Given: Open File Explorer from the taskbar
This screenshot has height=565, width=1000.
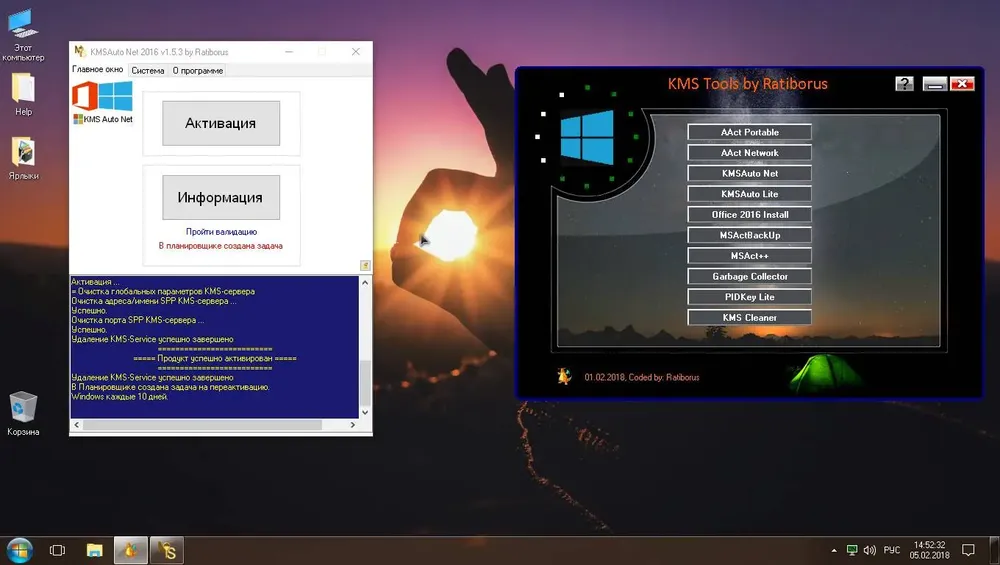Looking at the screenshot, I should click(x=94, y=550).
